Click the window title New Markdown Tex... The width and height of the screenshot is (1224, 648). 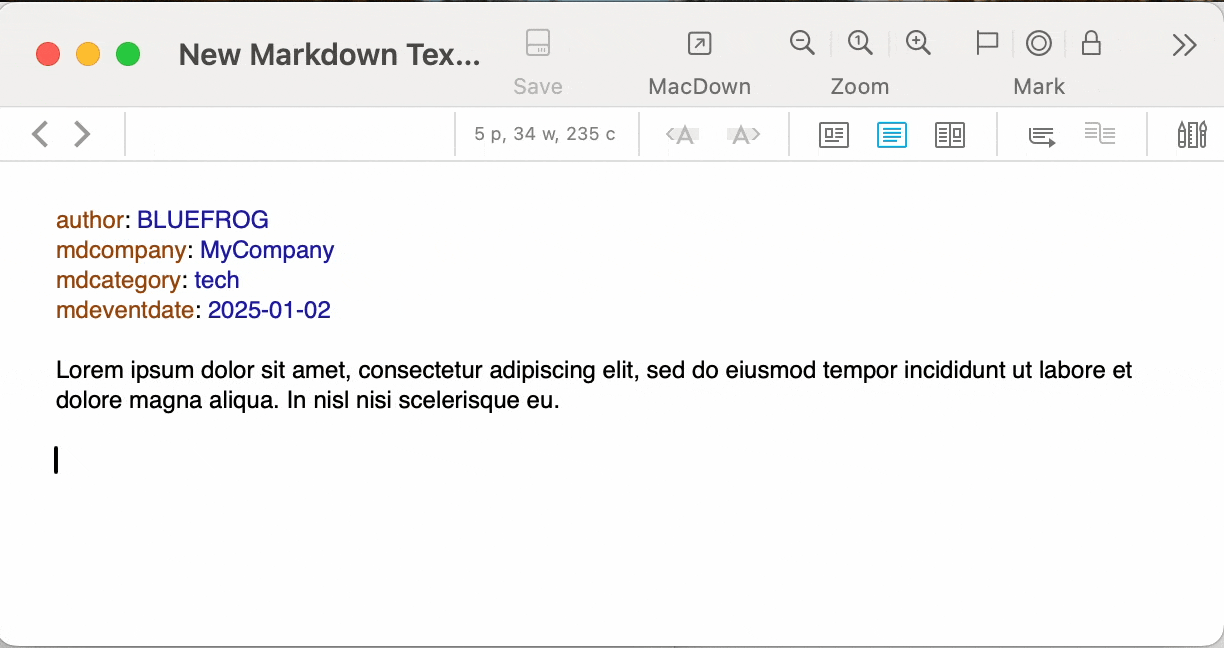click(329, 55)
